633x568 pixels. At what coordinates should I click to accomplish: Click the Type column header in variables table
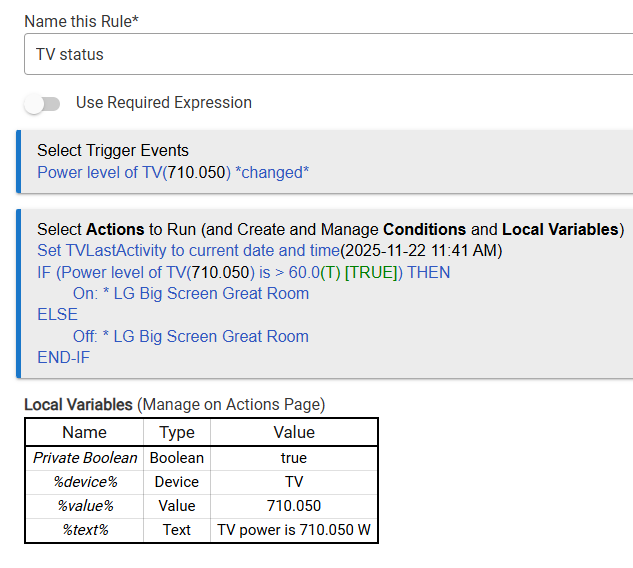click(176, 432)
